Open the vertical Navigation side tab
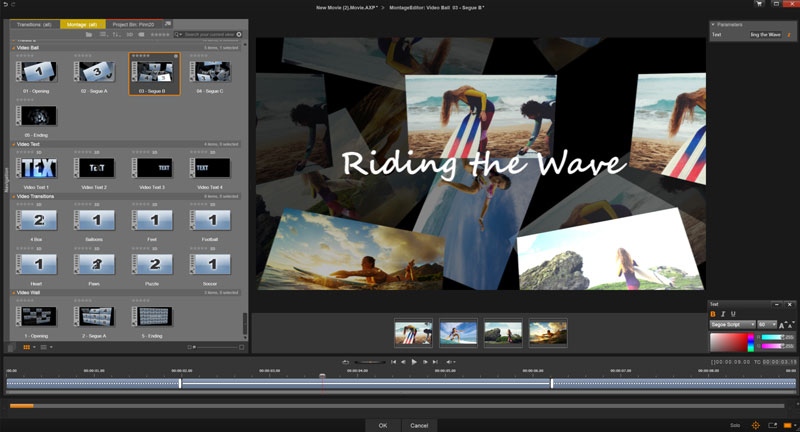800x432 pixels. click(x=7, y=180)
